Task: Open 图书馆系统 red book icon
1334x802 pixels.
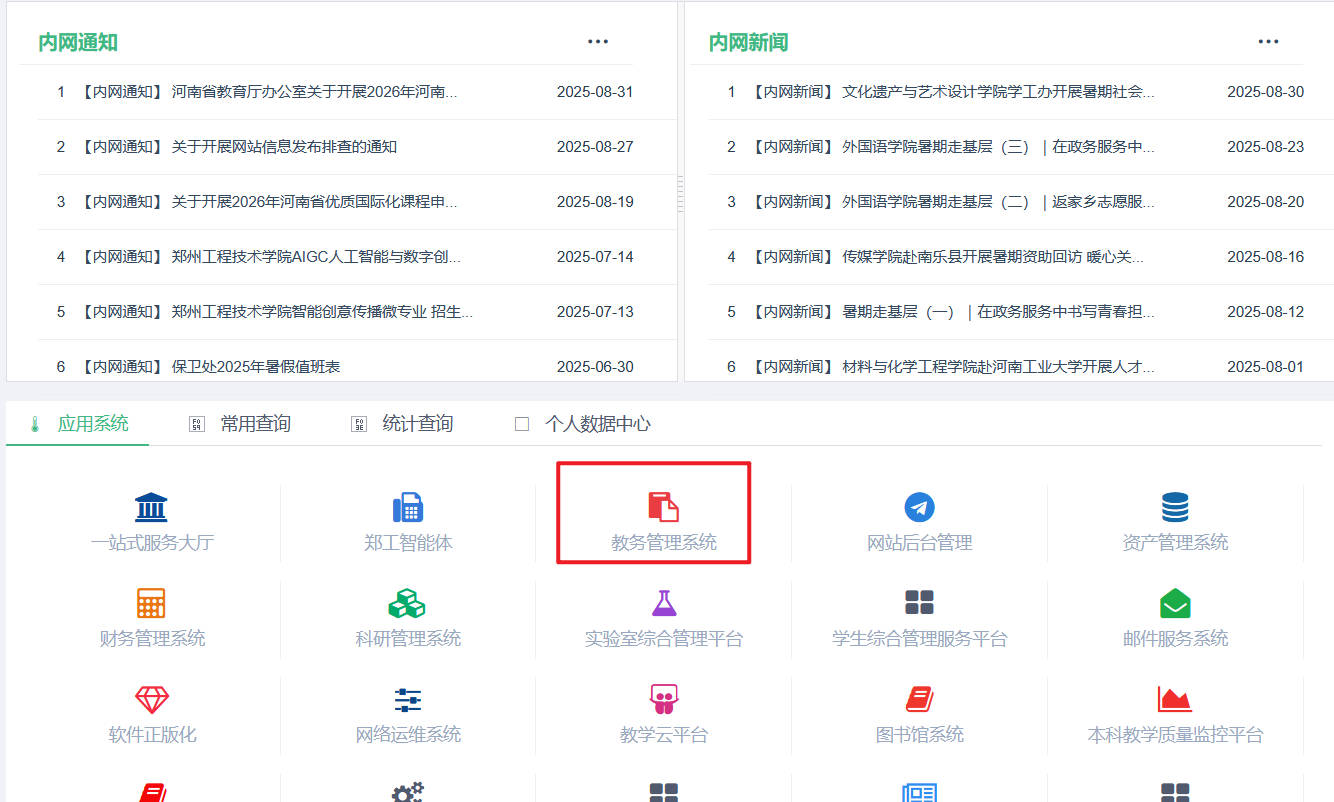Action: click(x=919, y=699)
